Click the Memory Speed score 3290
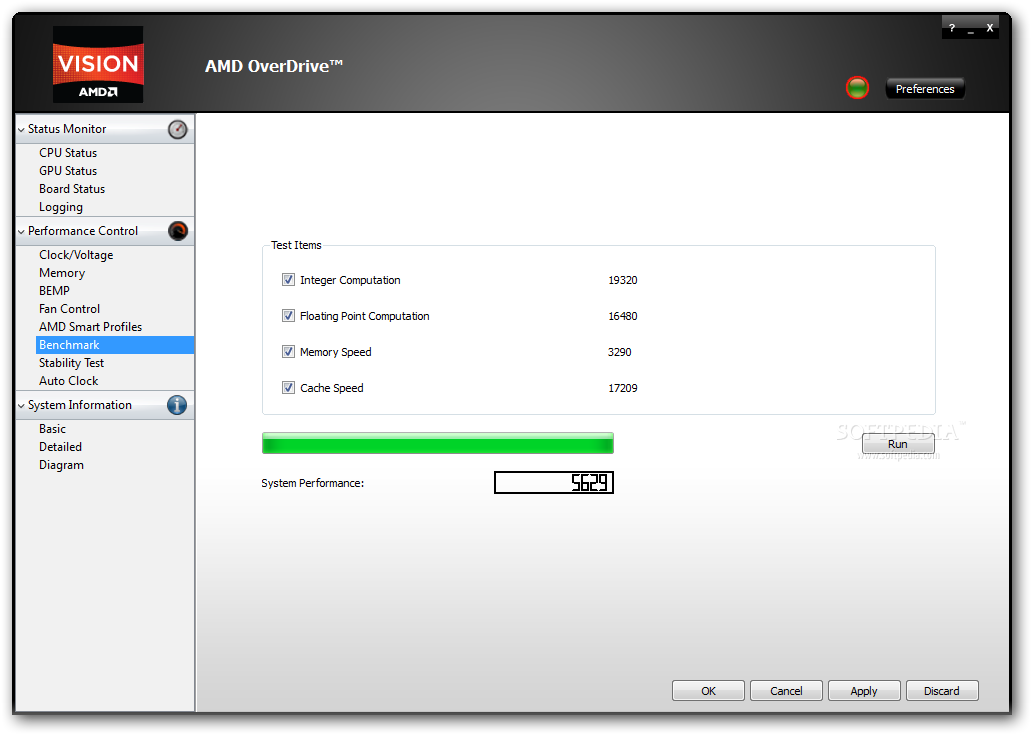 pyautogui.click(x=619, y=353)
